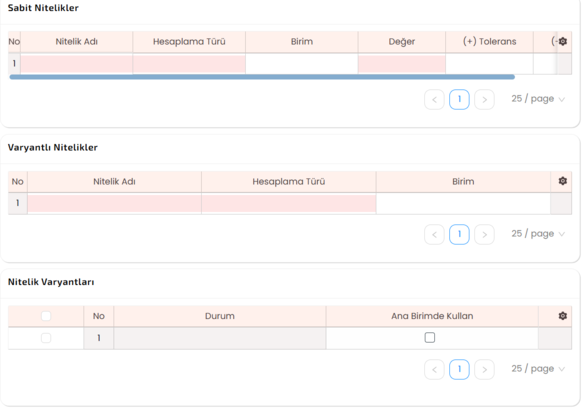This screenshot has height=408, width=583.
Task: Open settings gear in Varyantlı Nitelikler table
Action: coord(563,181)
